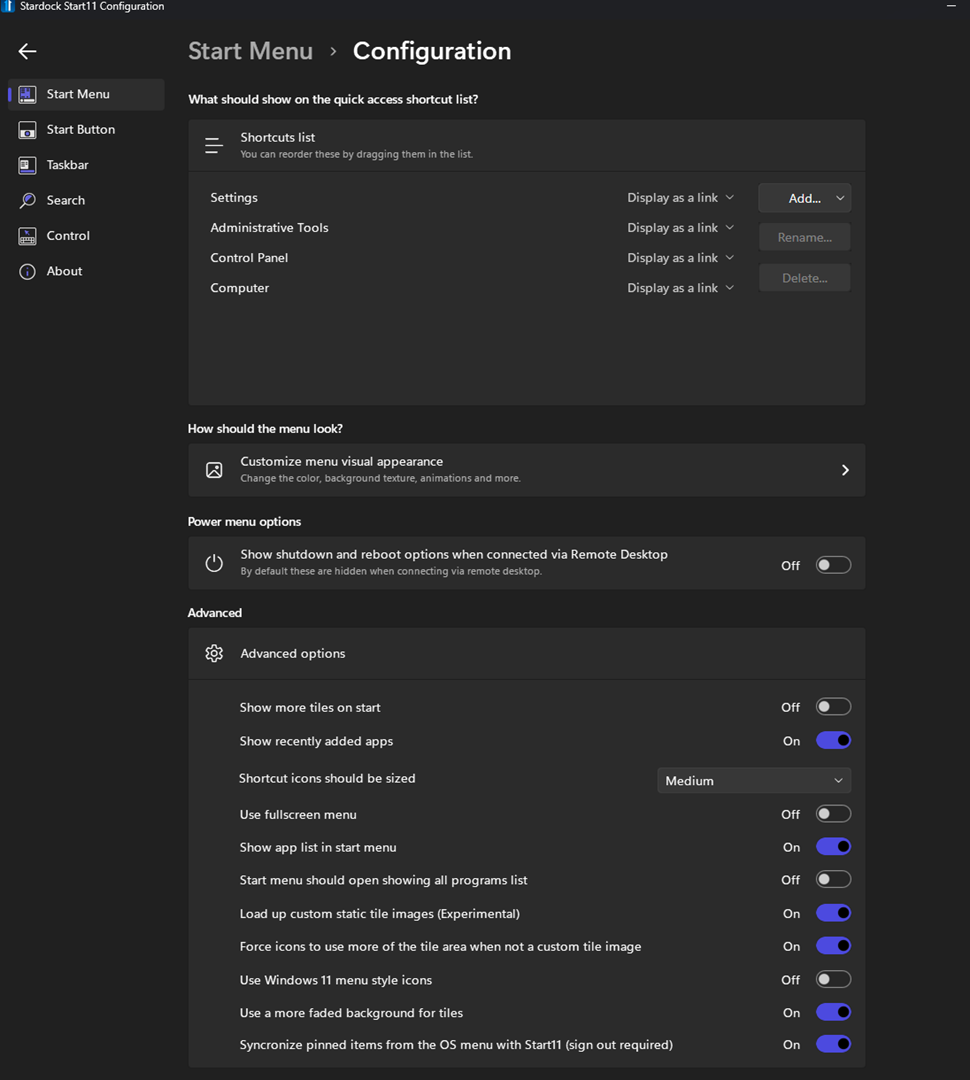Open Customize menu visual appearance

tap(526, 470)
